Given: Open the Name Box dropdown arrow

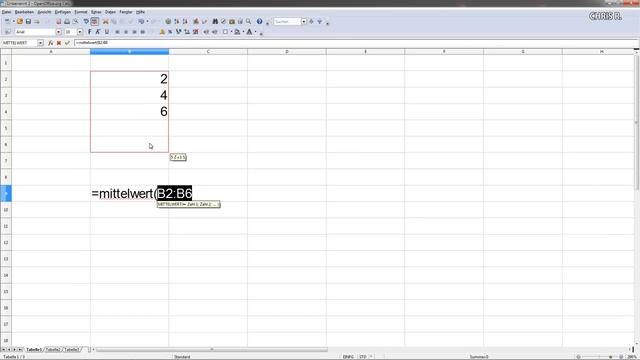Looking at the screenshot, I should click(x=40, y=43).
